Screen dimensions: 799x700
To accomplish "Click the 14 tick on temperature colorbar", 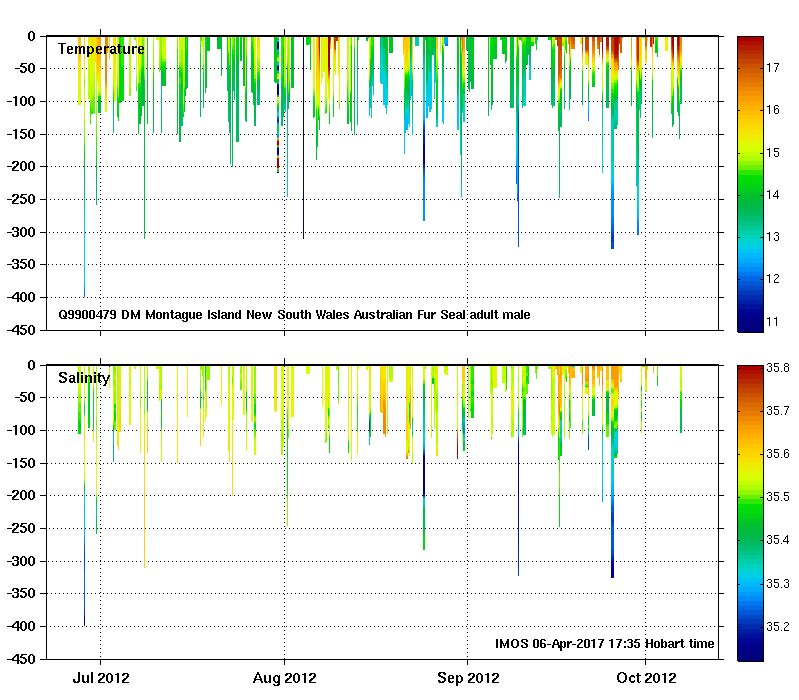I will tap(773, 194).
